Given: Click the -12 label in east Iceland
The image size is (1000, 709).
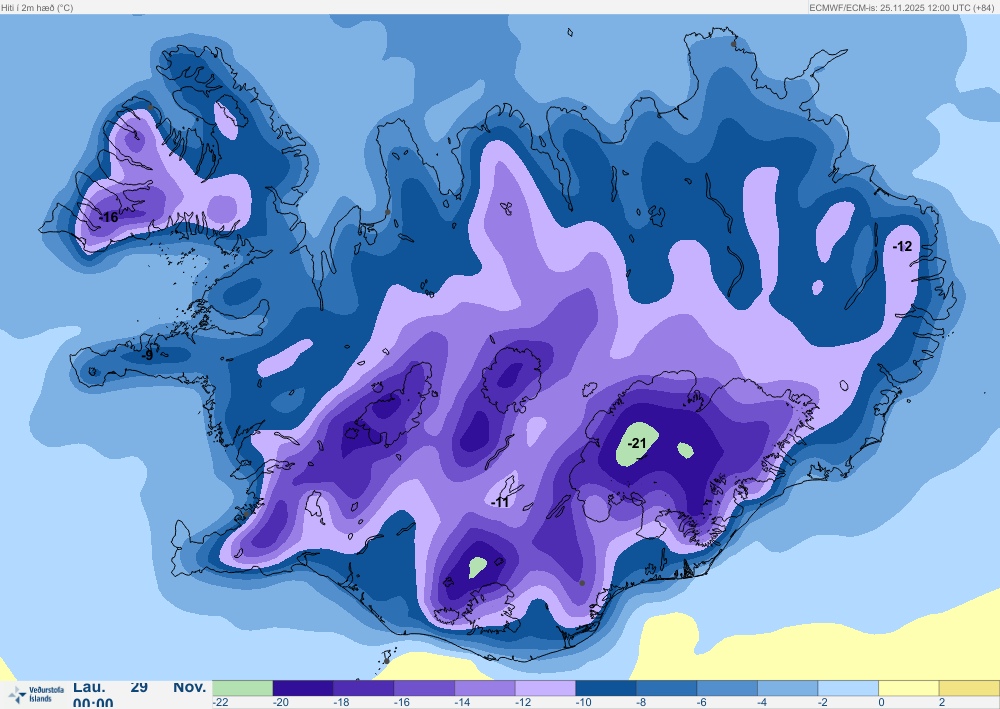Looking at the screenshot, I should pyautogui.click(x=902, y=246).
